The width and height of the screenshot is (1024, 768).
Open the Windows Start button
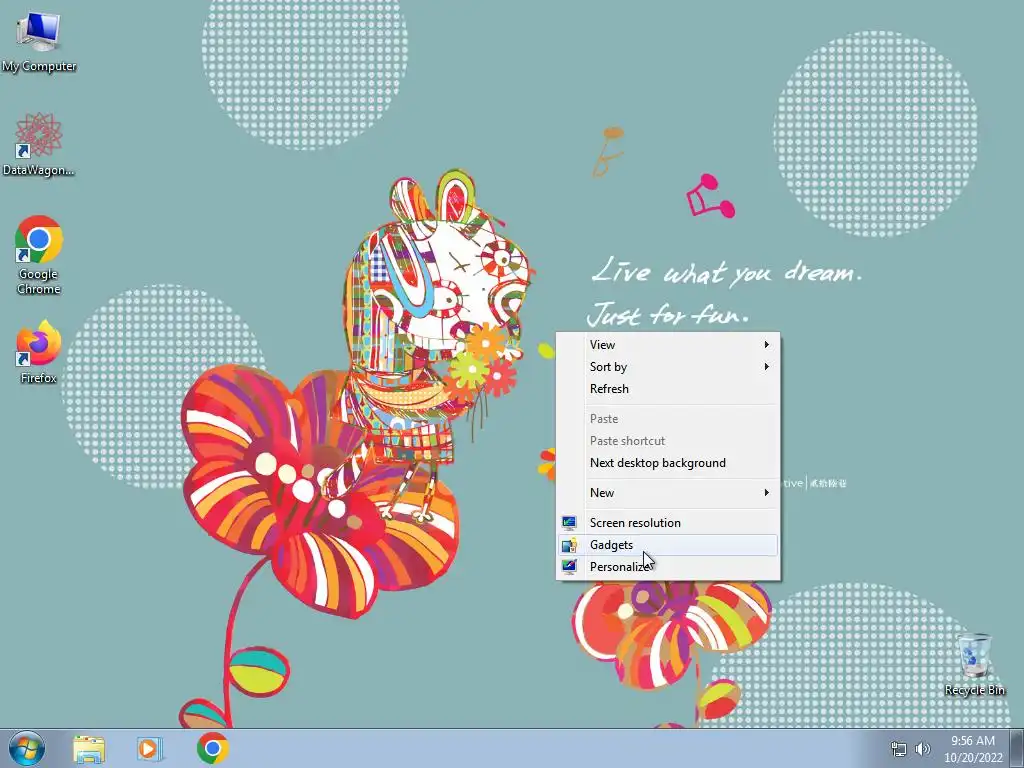pyautogui.click(x=27, y=748)
